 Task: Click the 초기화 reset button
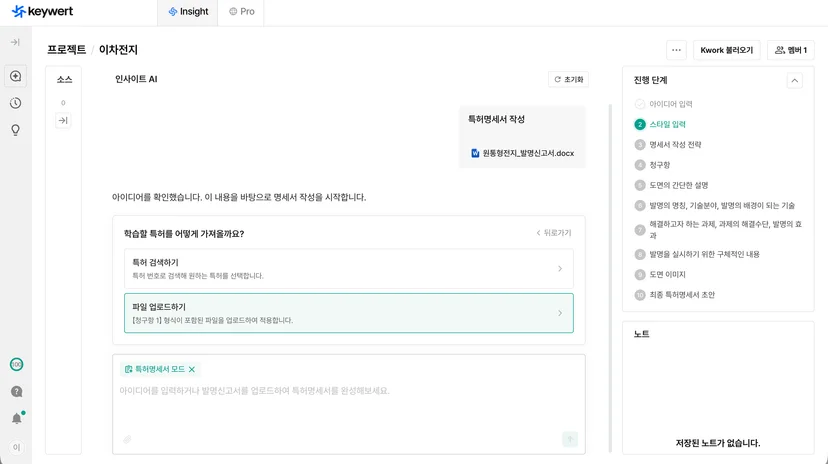[568, 80]
